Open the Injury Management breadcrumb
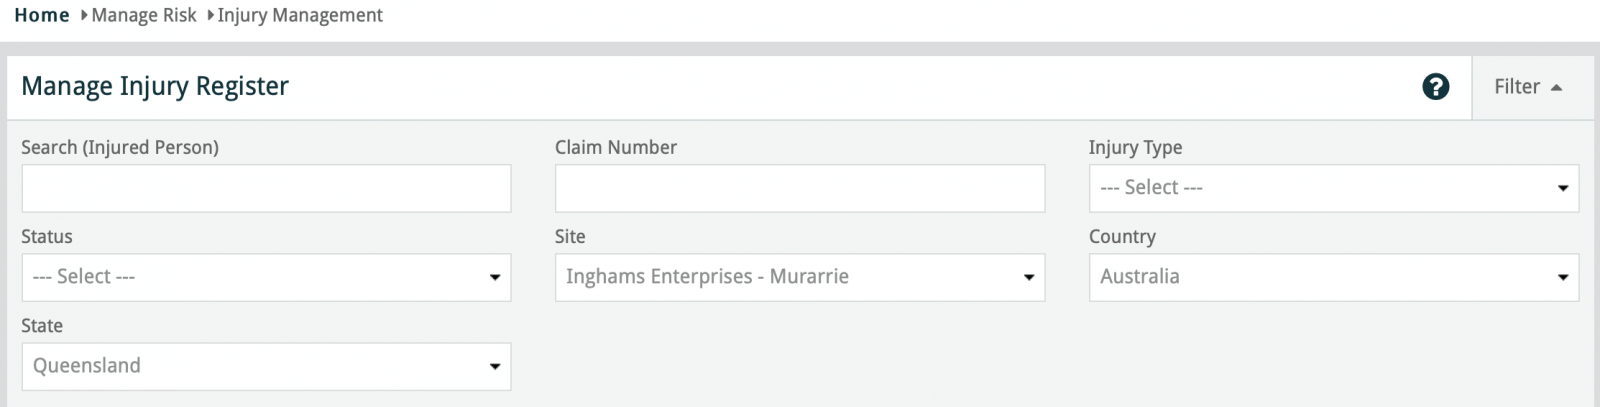This screenshot has width=1600, height=407. coord(300,15)
